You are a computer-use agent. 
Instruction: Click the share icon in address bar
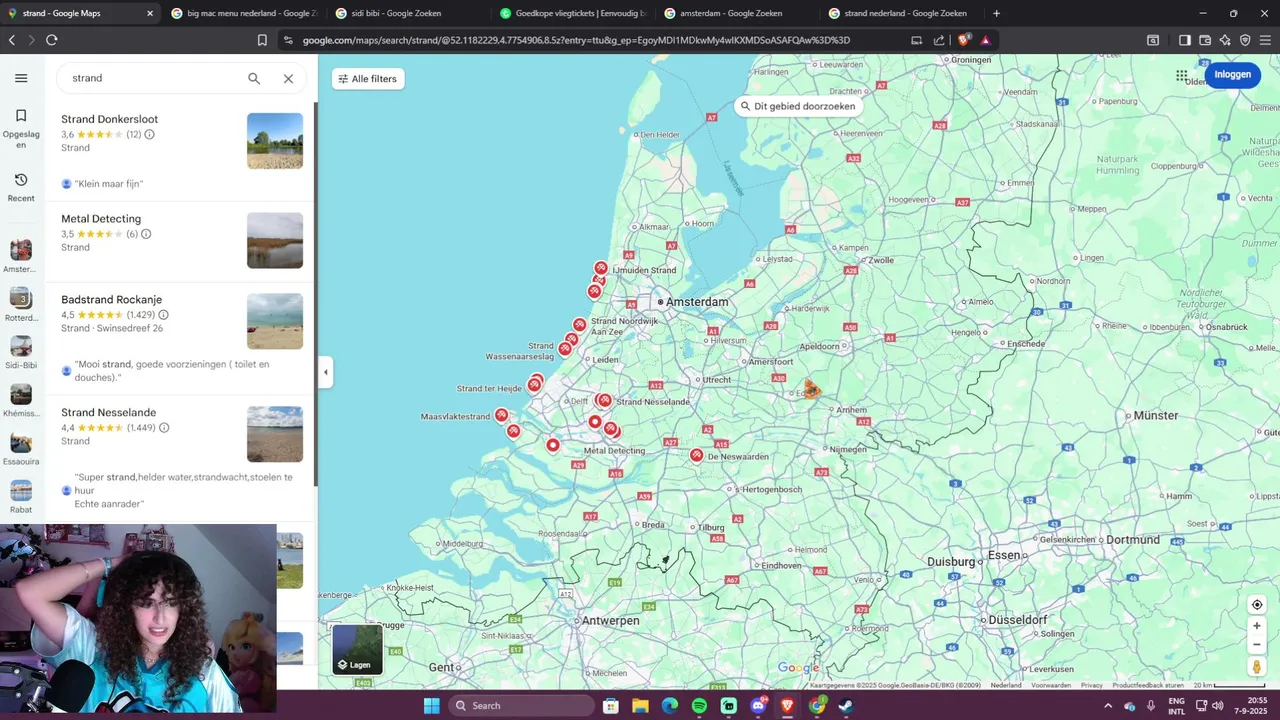939,40
